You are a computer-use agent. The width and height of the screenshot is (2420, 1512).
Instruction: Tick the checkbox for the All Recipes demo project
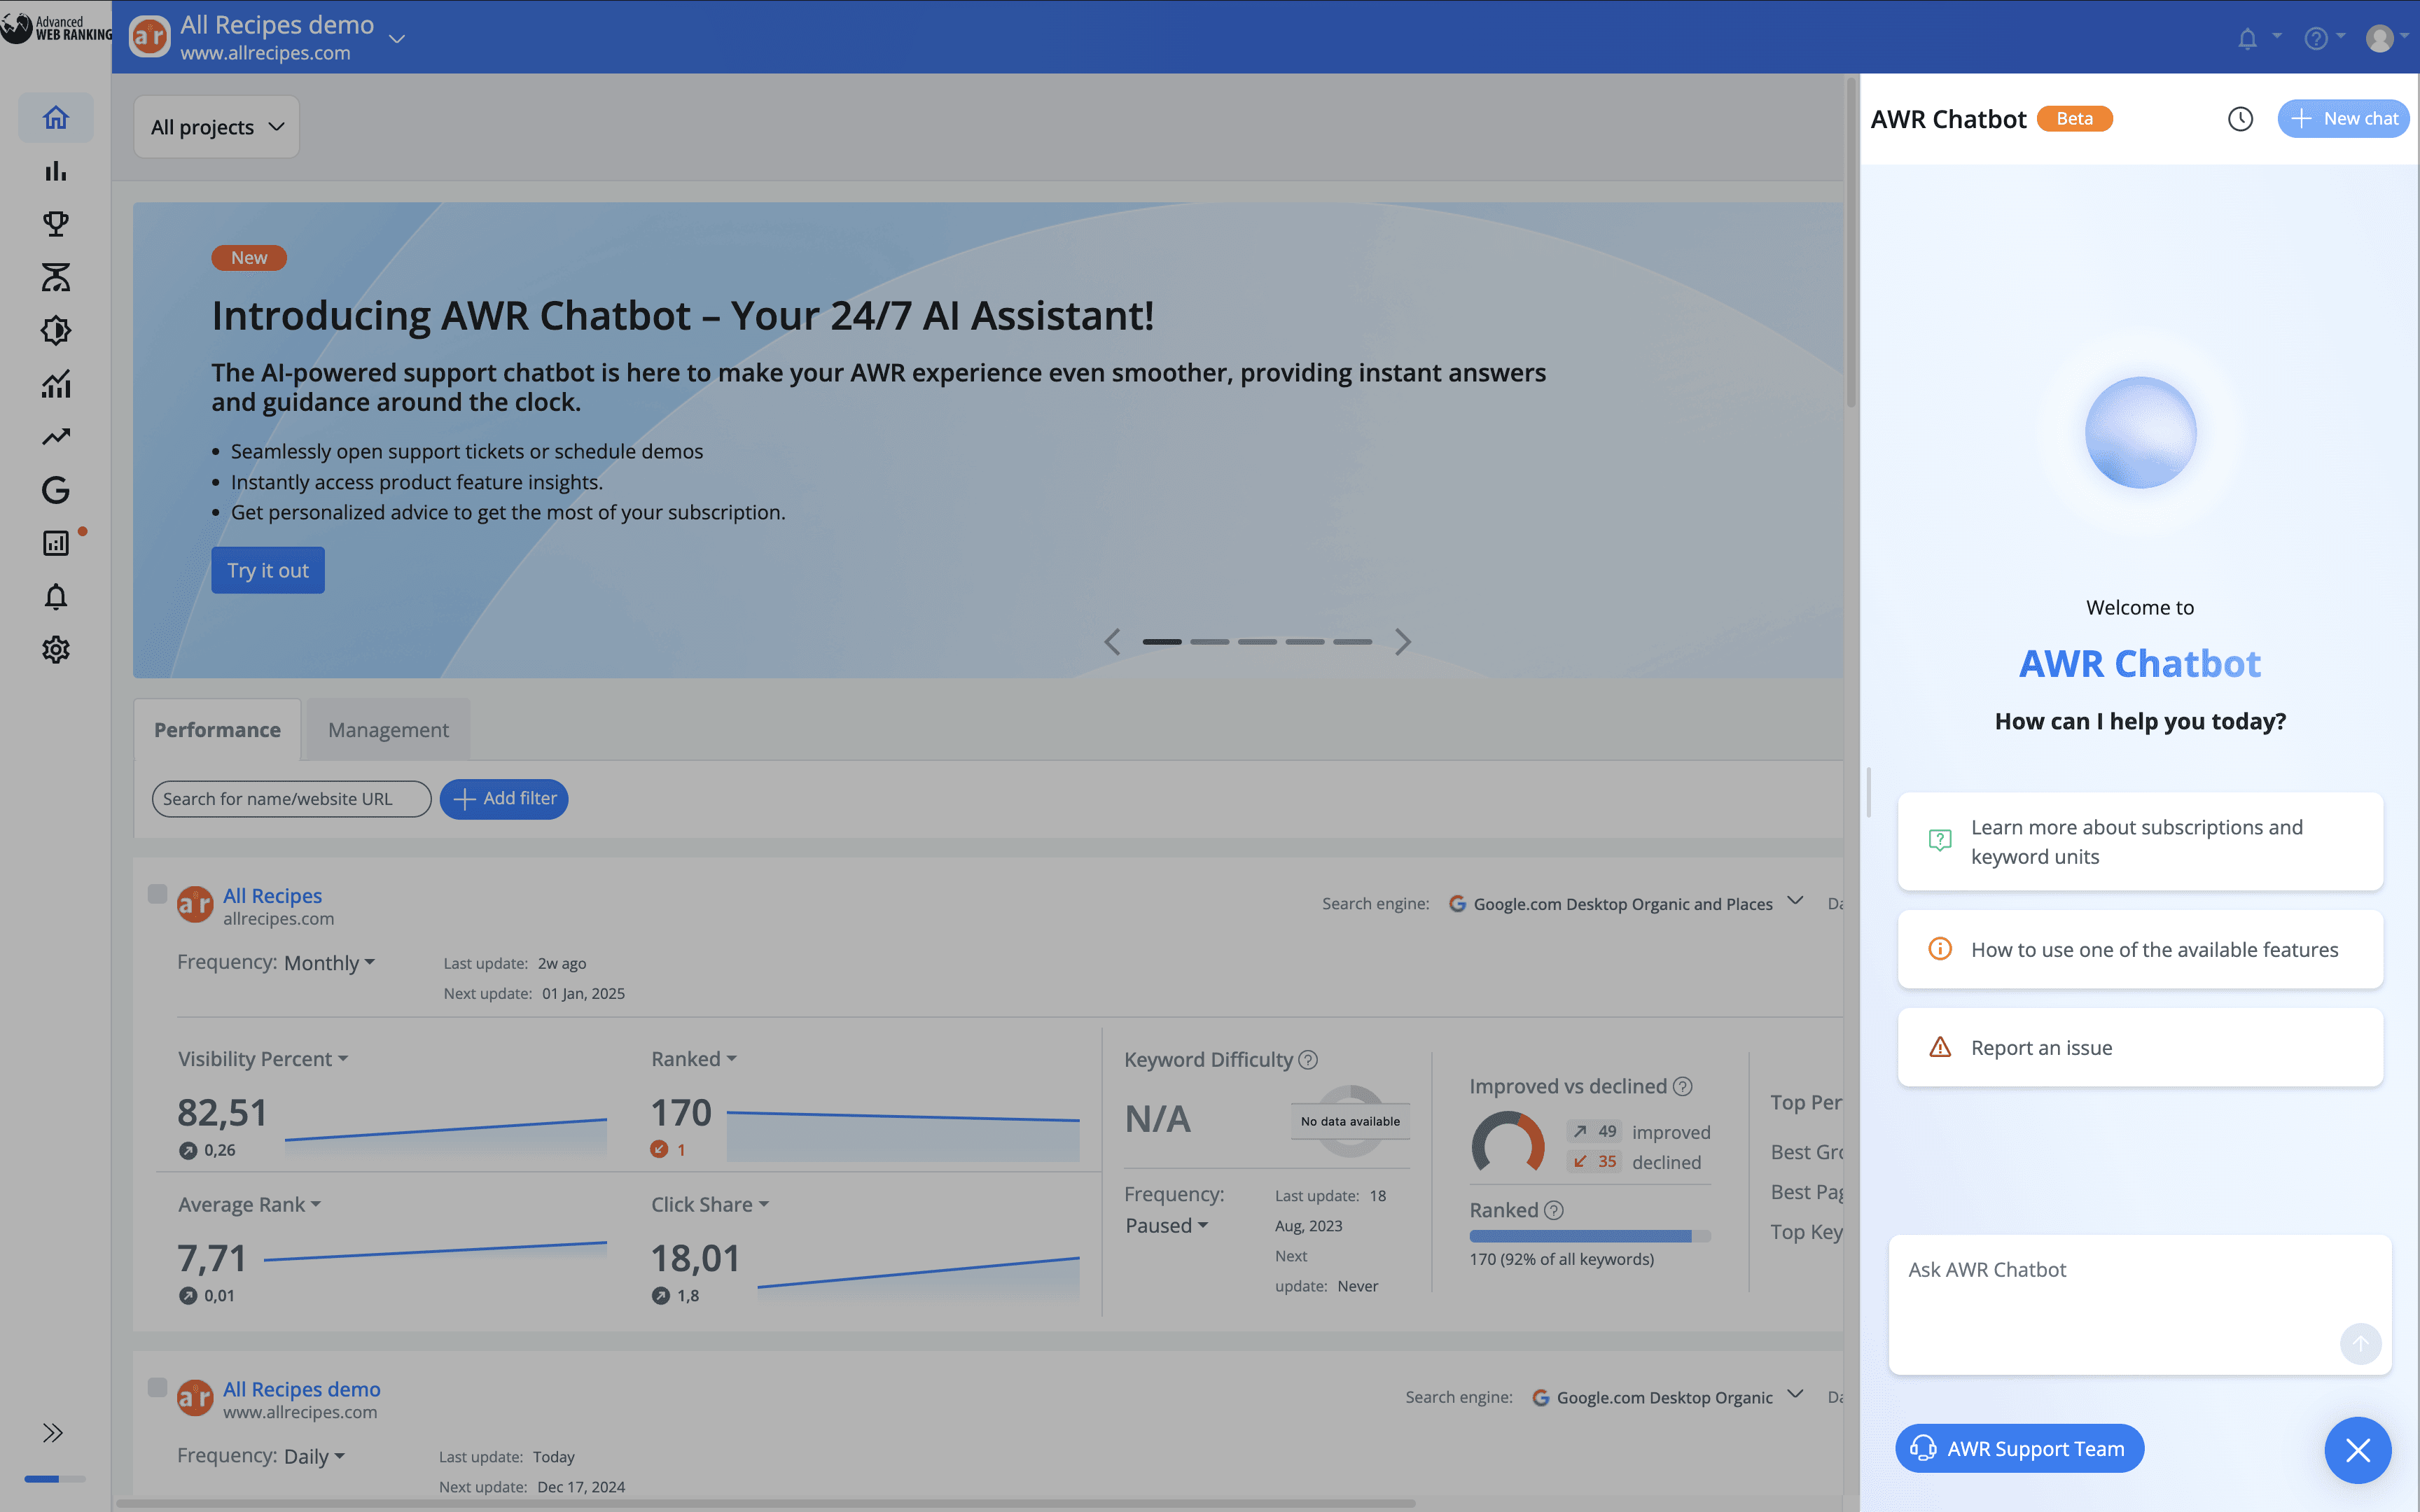tap(157, 1387)
